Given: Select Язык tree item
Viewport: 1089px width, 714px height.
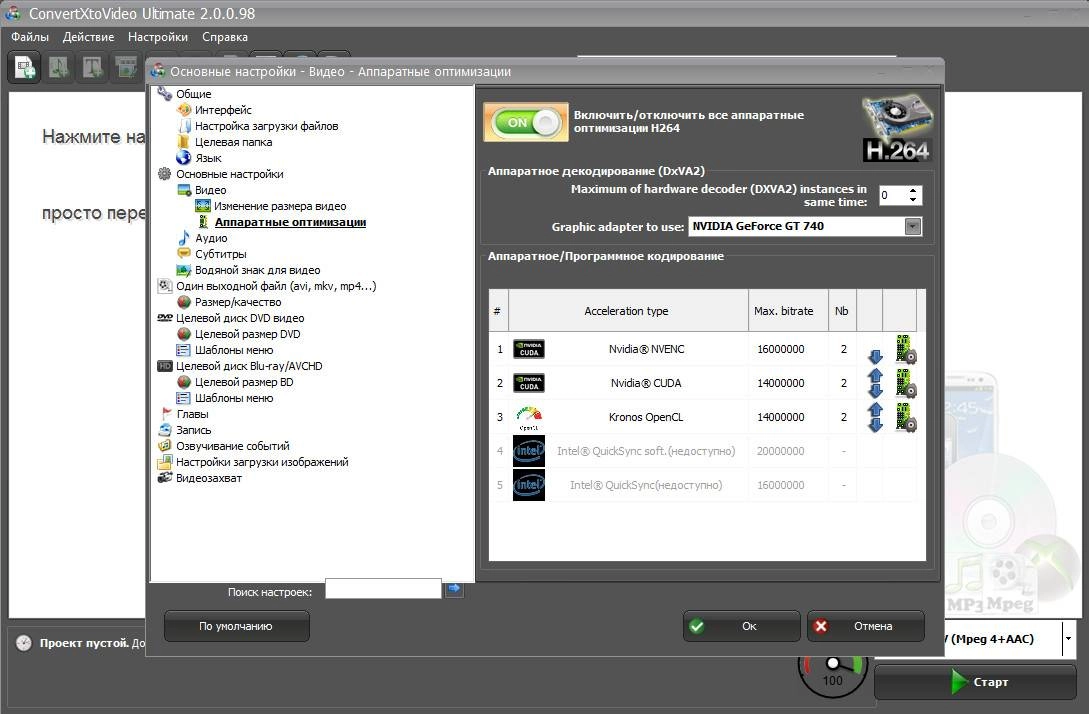Looking at the screenshot, I should 208,158.
